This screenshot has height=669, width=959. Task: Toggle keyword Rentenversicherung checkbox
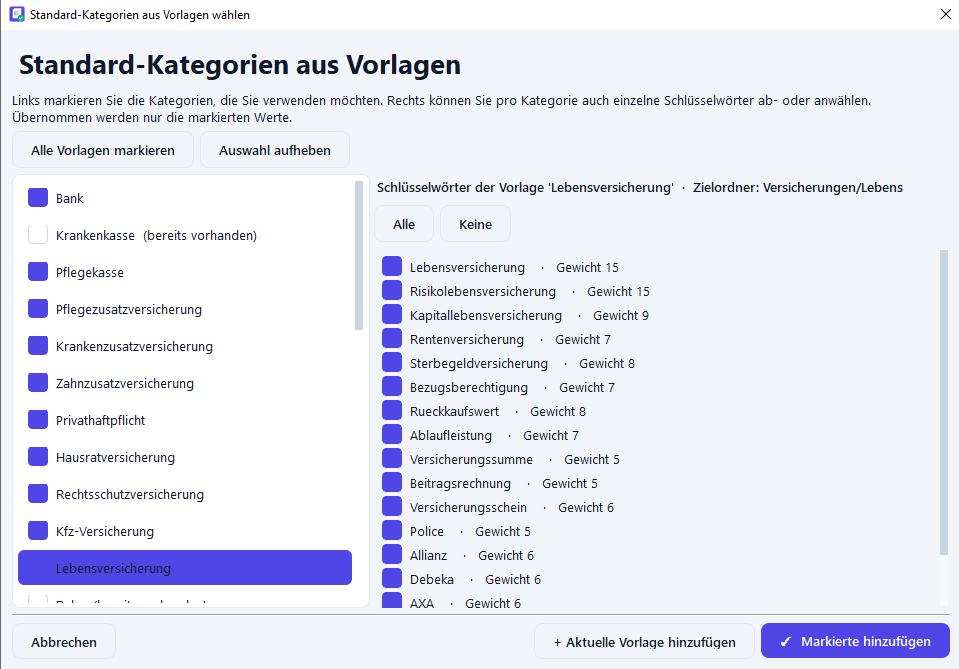[x=392, y=338]
